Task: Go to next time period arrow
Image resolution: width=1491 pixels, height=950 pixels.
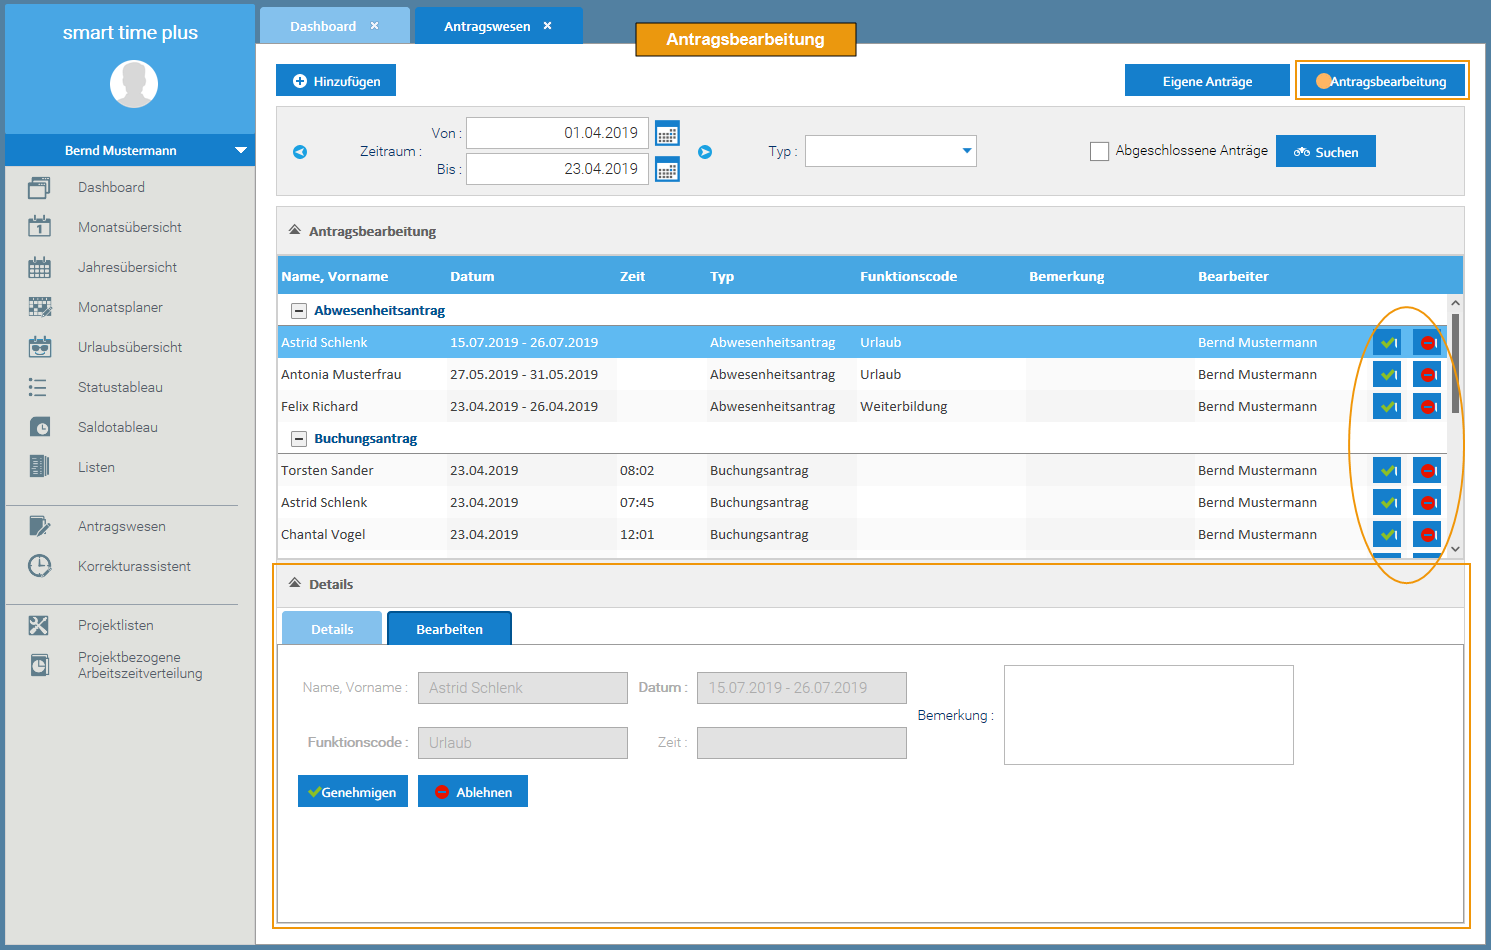Action: (705, 152)
